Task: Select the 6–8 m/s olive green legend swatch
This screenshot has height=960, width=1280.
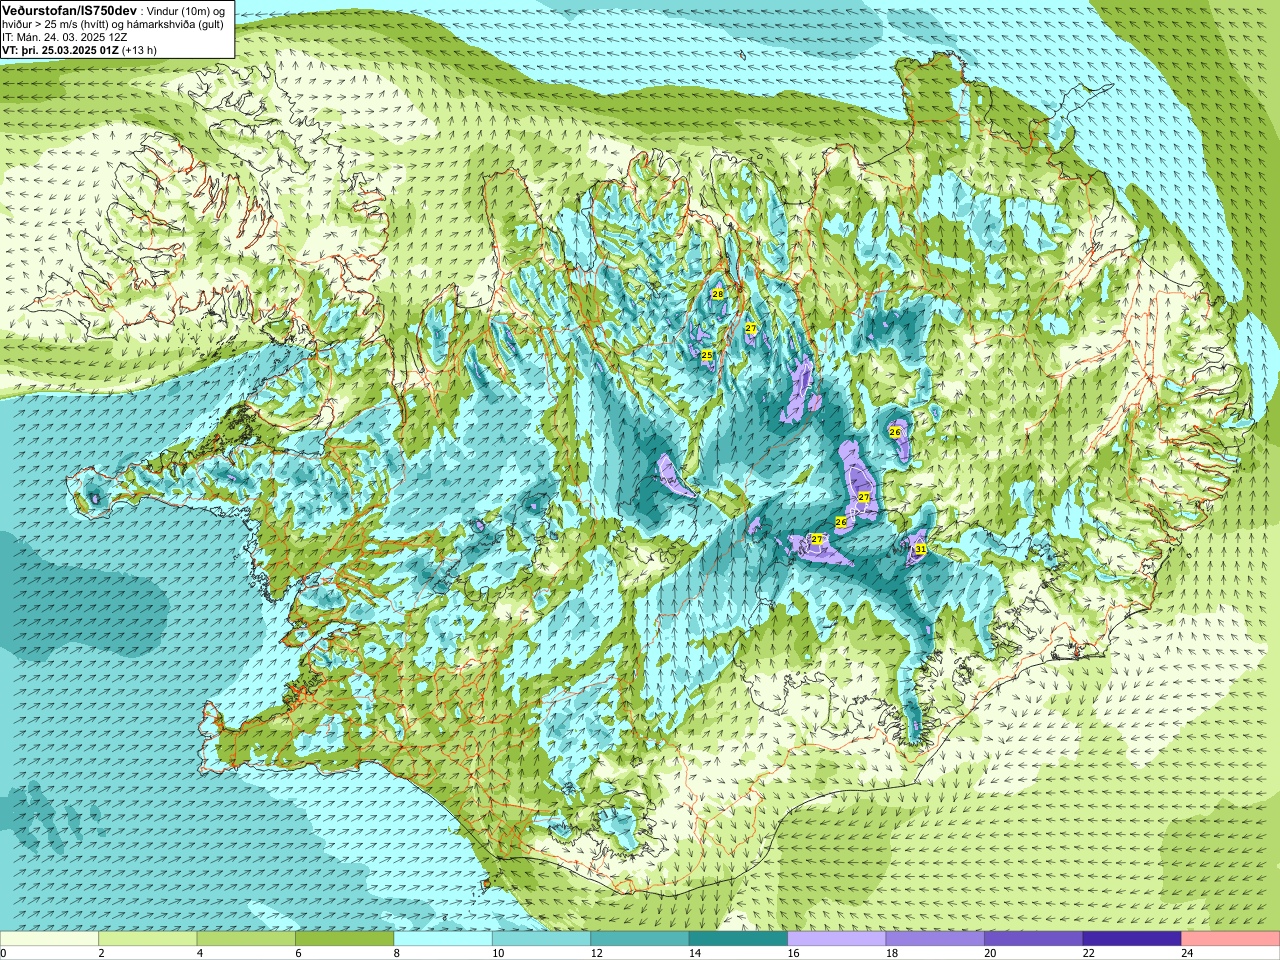Action: [x=345, y=939]
